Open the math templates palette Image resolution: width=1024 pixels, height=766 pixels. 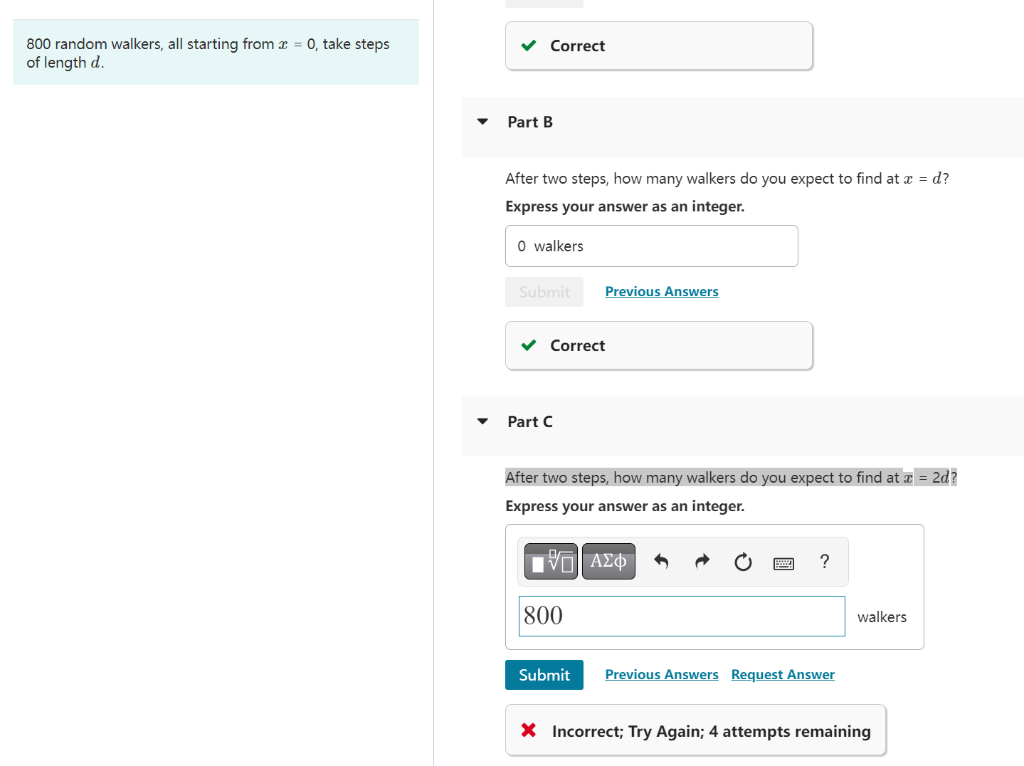click(x=549, y=561)
